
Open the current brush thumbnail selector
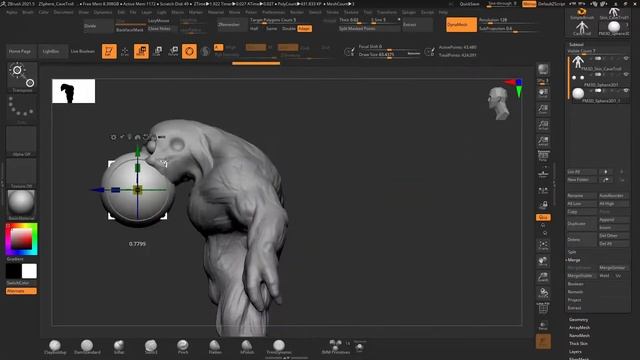point(22,78)
